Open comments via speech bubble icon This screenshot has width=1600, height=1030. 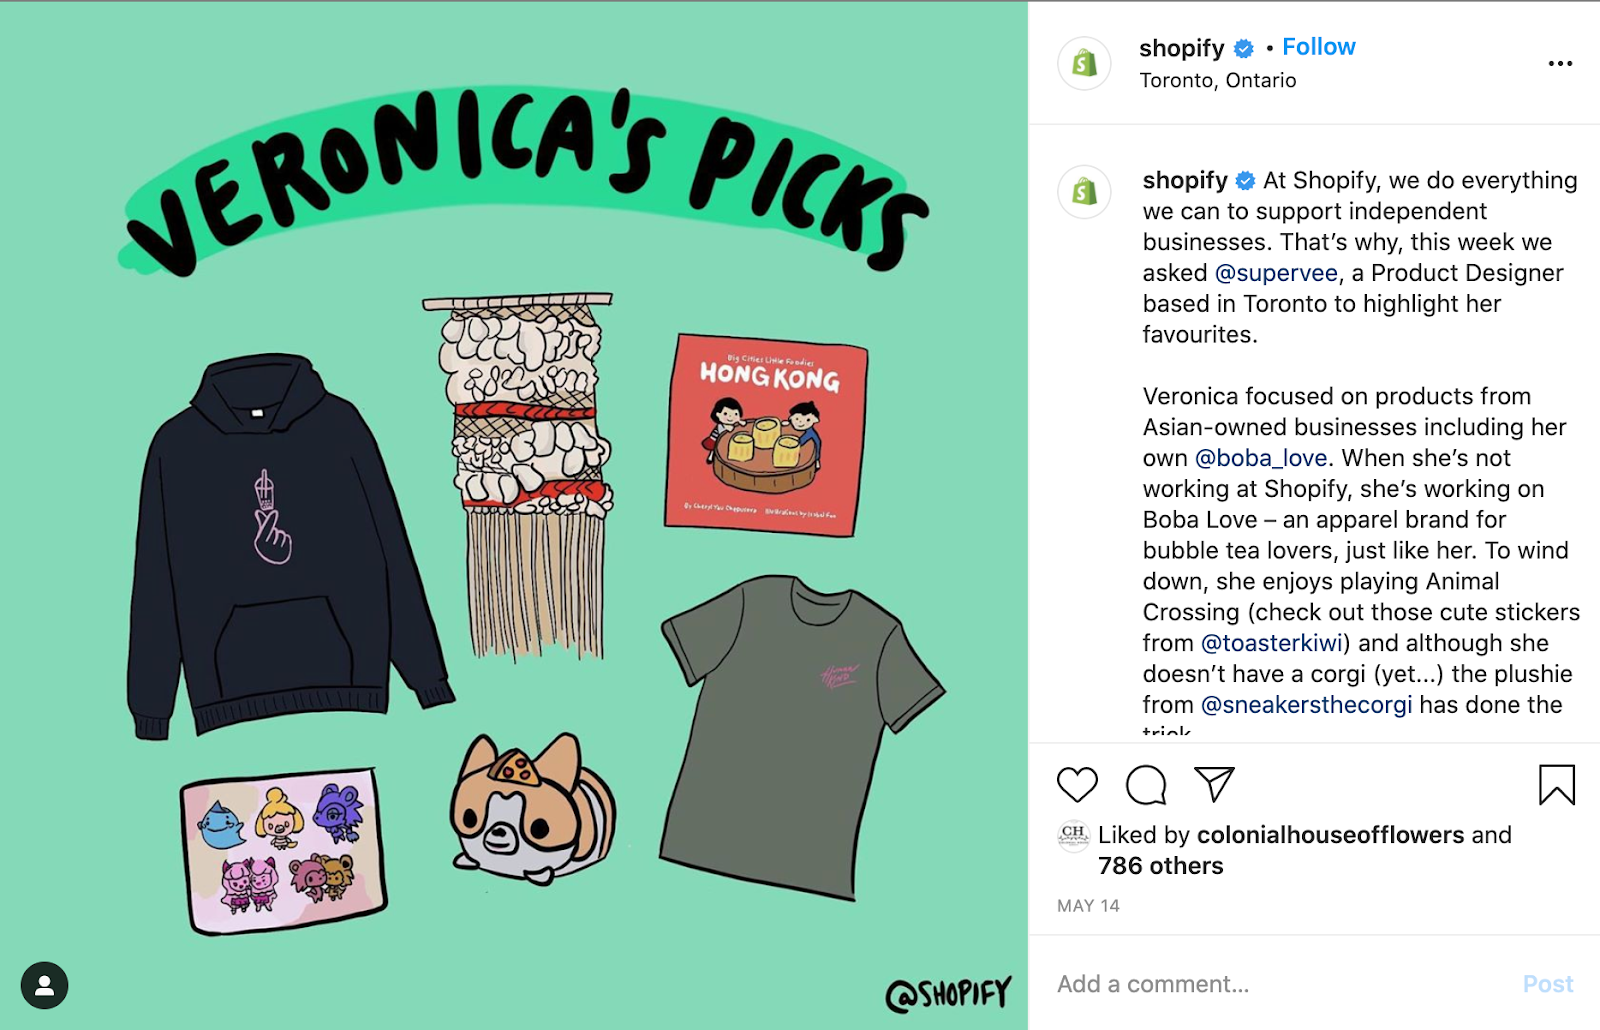tap(1146, 785)
